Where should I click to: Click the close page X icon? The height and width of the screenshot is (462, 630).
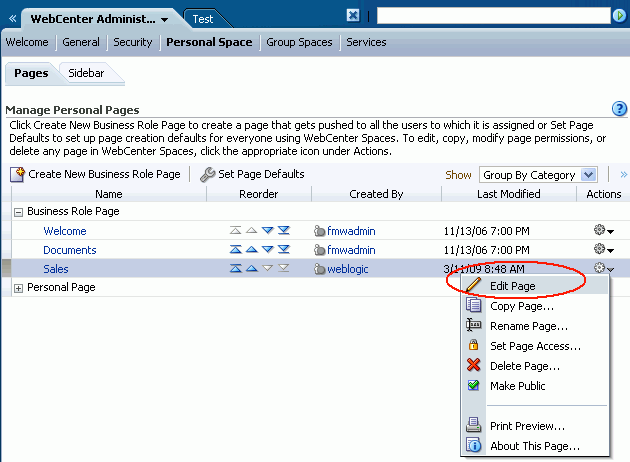click(353, 16)
